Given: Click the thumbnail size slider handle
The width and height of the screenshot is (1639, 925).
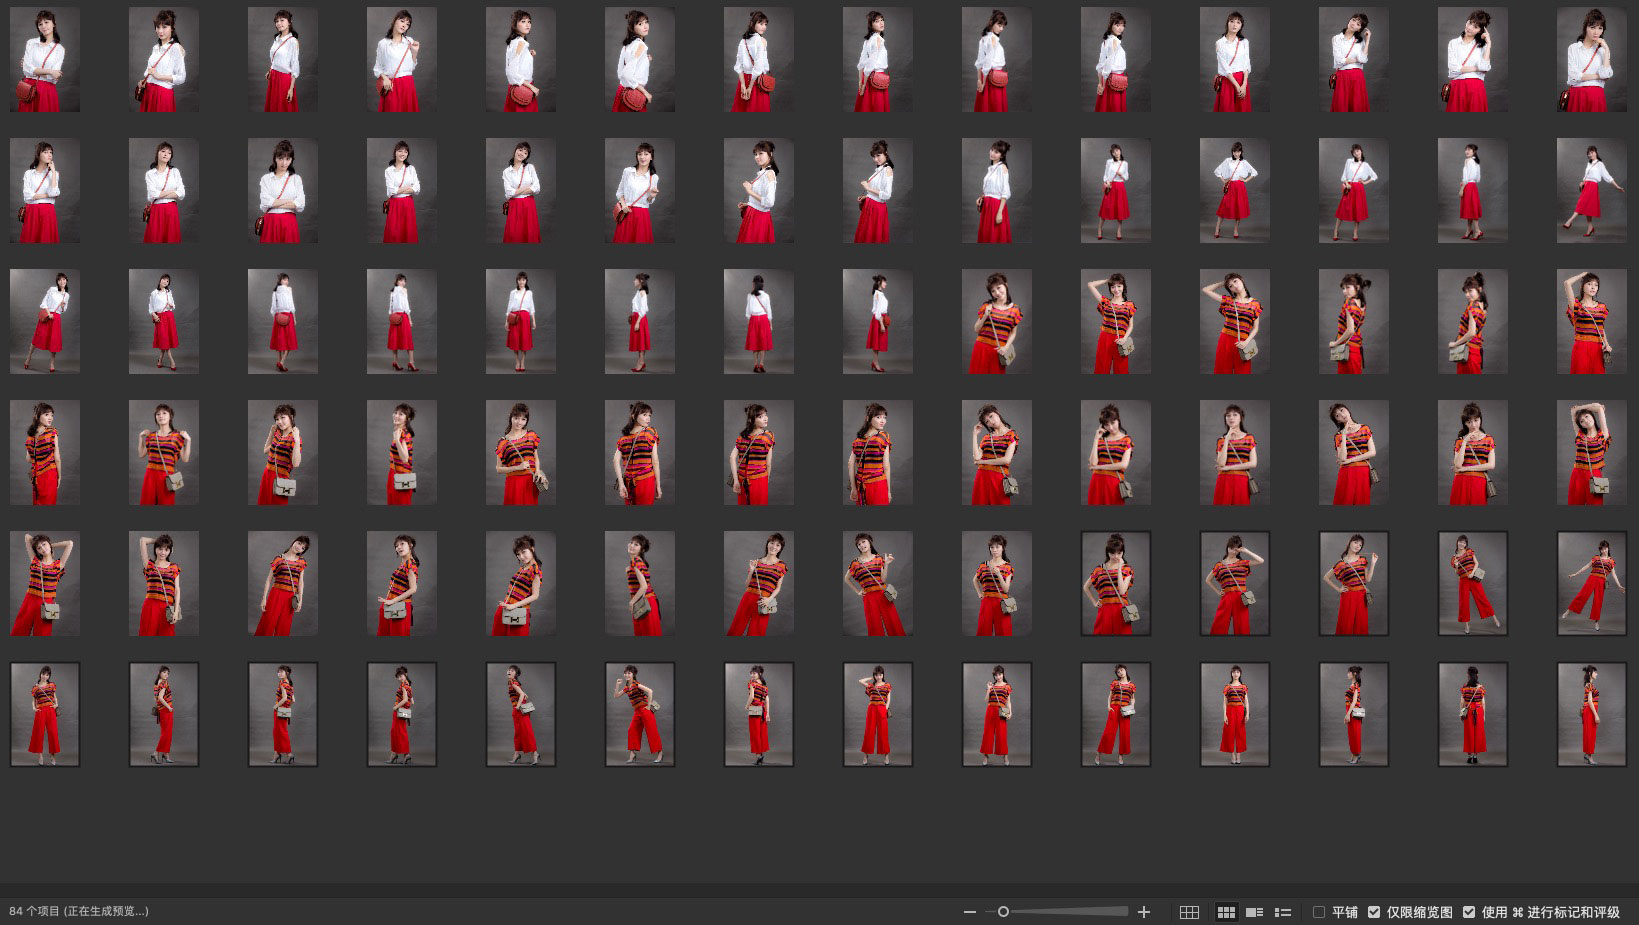Looking at the screenshot, I should pyautogui.click(x=1003, y=912).
